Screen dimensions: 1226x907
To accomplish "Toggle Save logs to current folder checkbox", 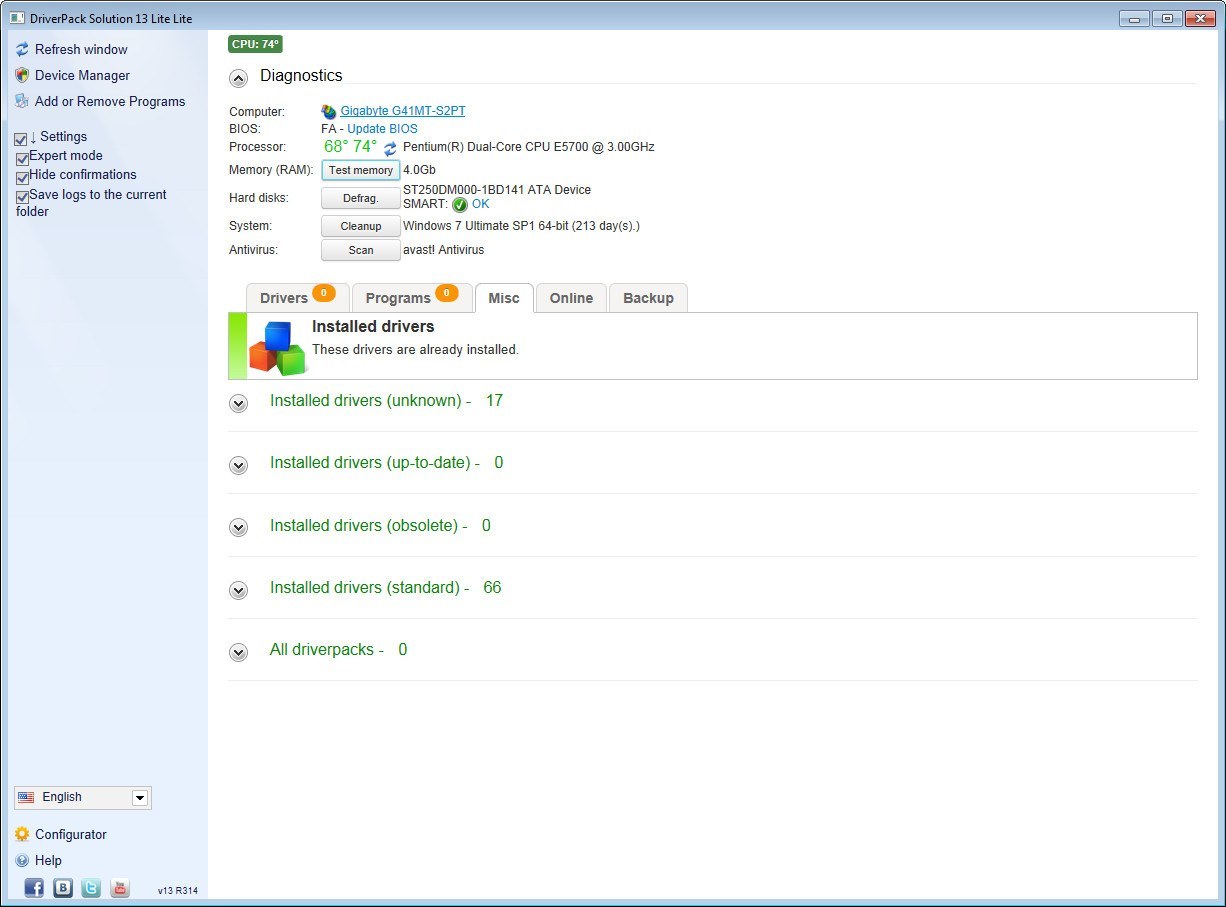I will 22,197.
